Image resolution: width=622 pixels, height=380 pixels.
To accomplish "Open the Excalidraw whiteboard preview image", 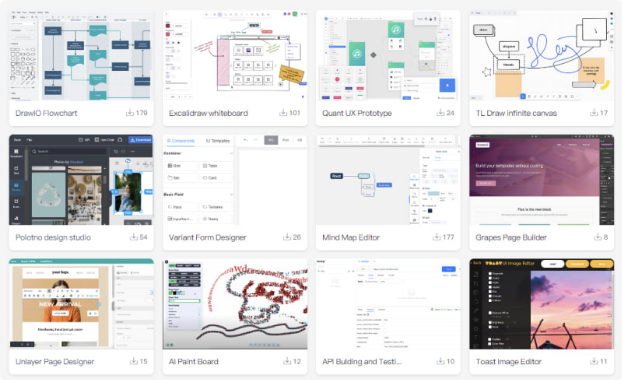I will tap(235, 55).
